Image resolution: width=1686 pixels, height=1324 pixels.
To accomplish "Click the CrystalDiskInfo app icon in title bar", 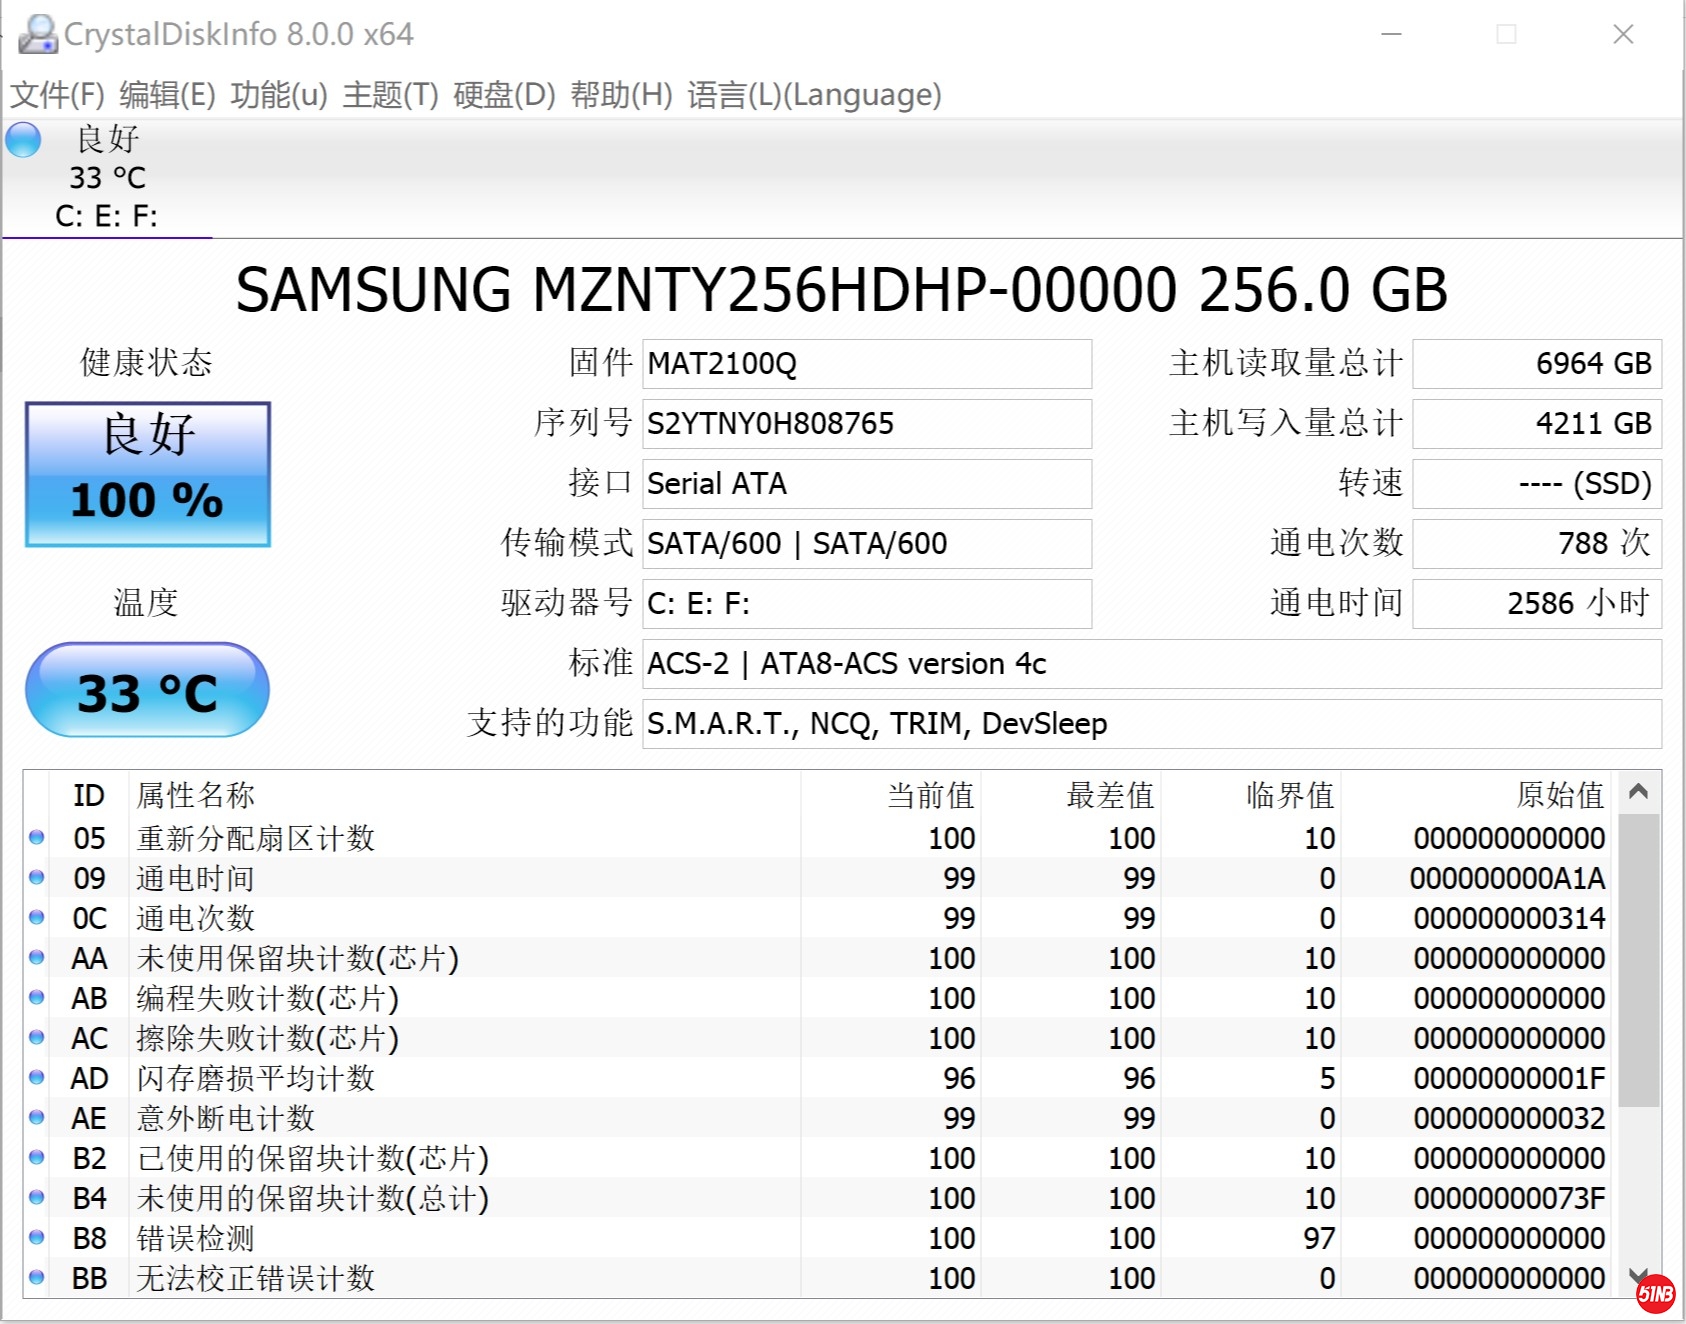I will (38, 34).
